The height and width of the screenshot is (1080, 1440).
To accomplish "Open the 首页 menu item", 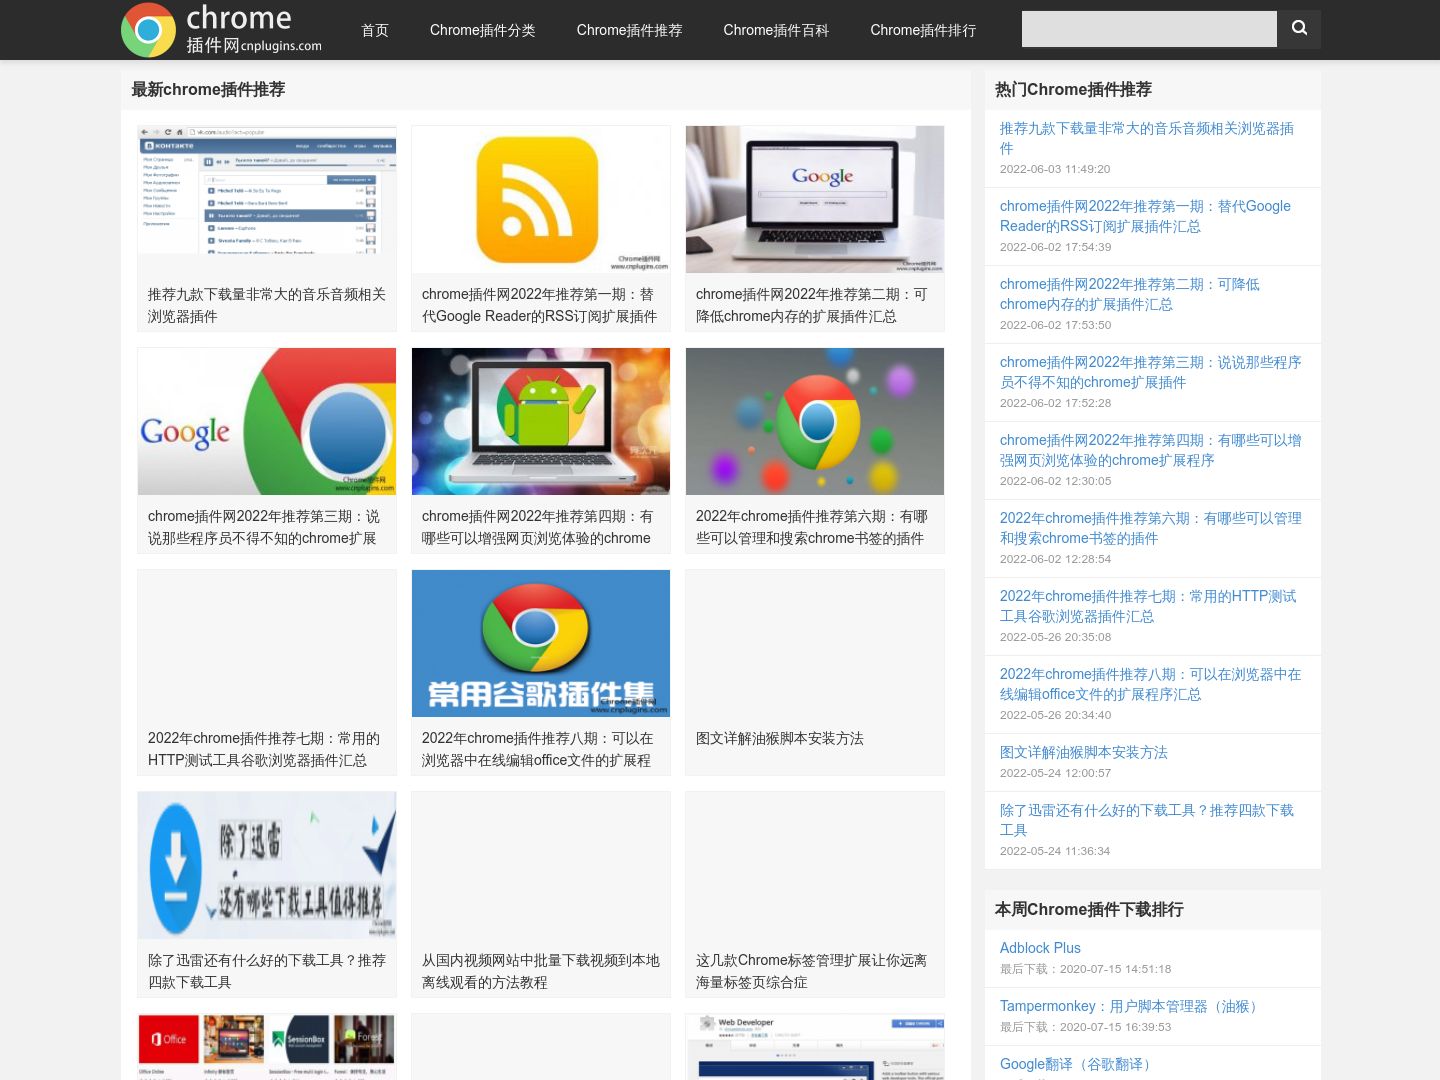I will [x=375, y=30].
